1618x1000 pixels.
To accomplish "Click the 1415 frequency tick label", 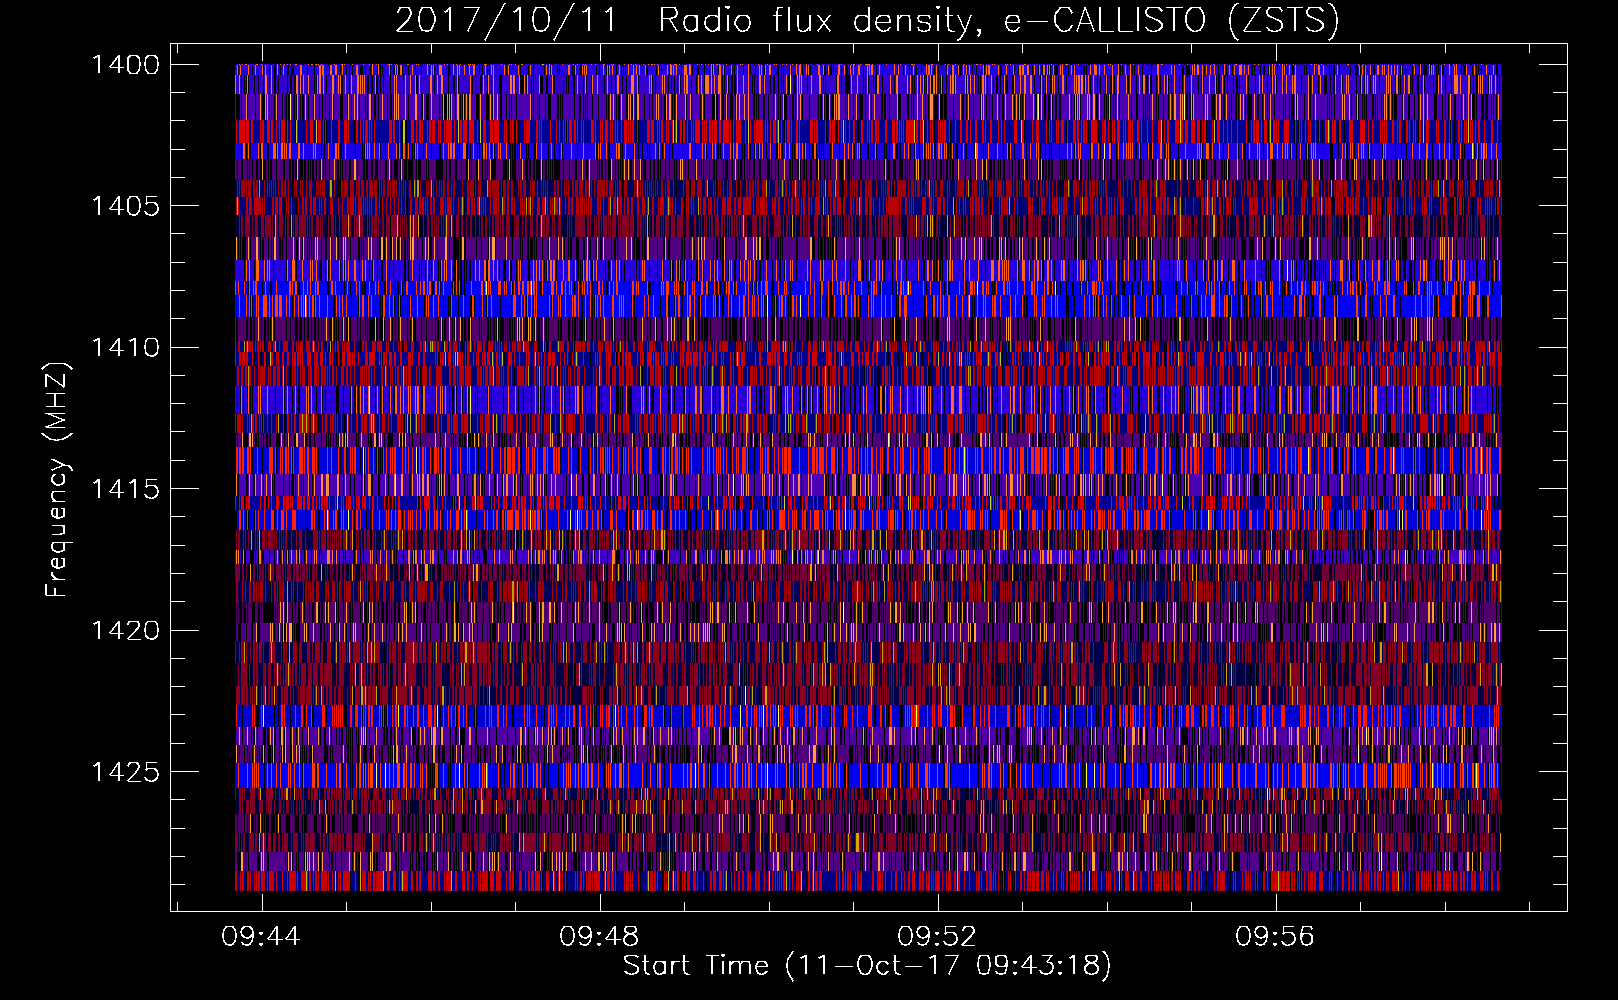I will coord(125,489).
